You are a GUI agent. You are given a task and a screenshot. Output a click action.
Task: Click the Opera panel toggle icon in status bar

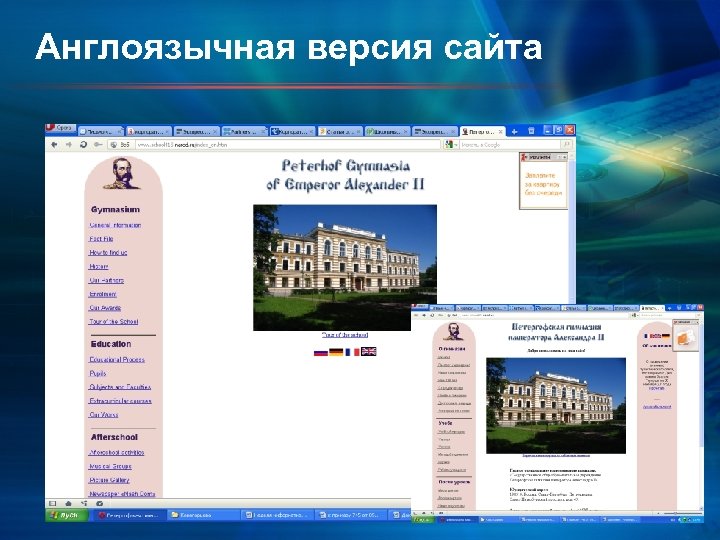pos(53,503)
